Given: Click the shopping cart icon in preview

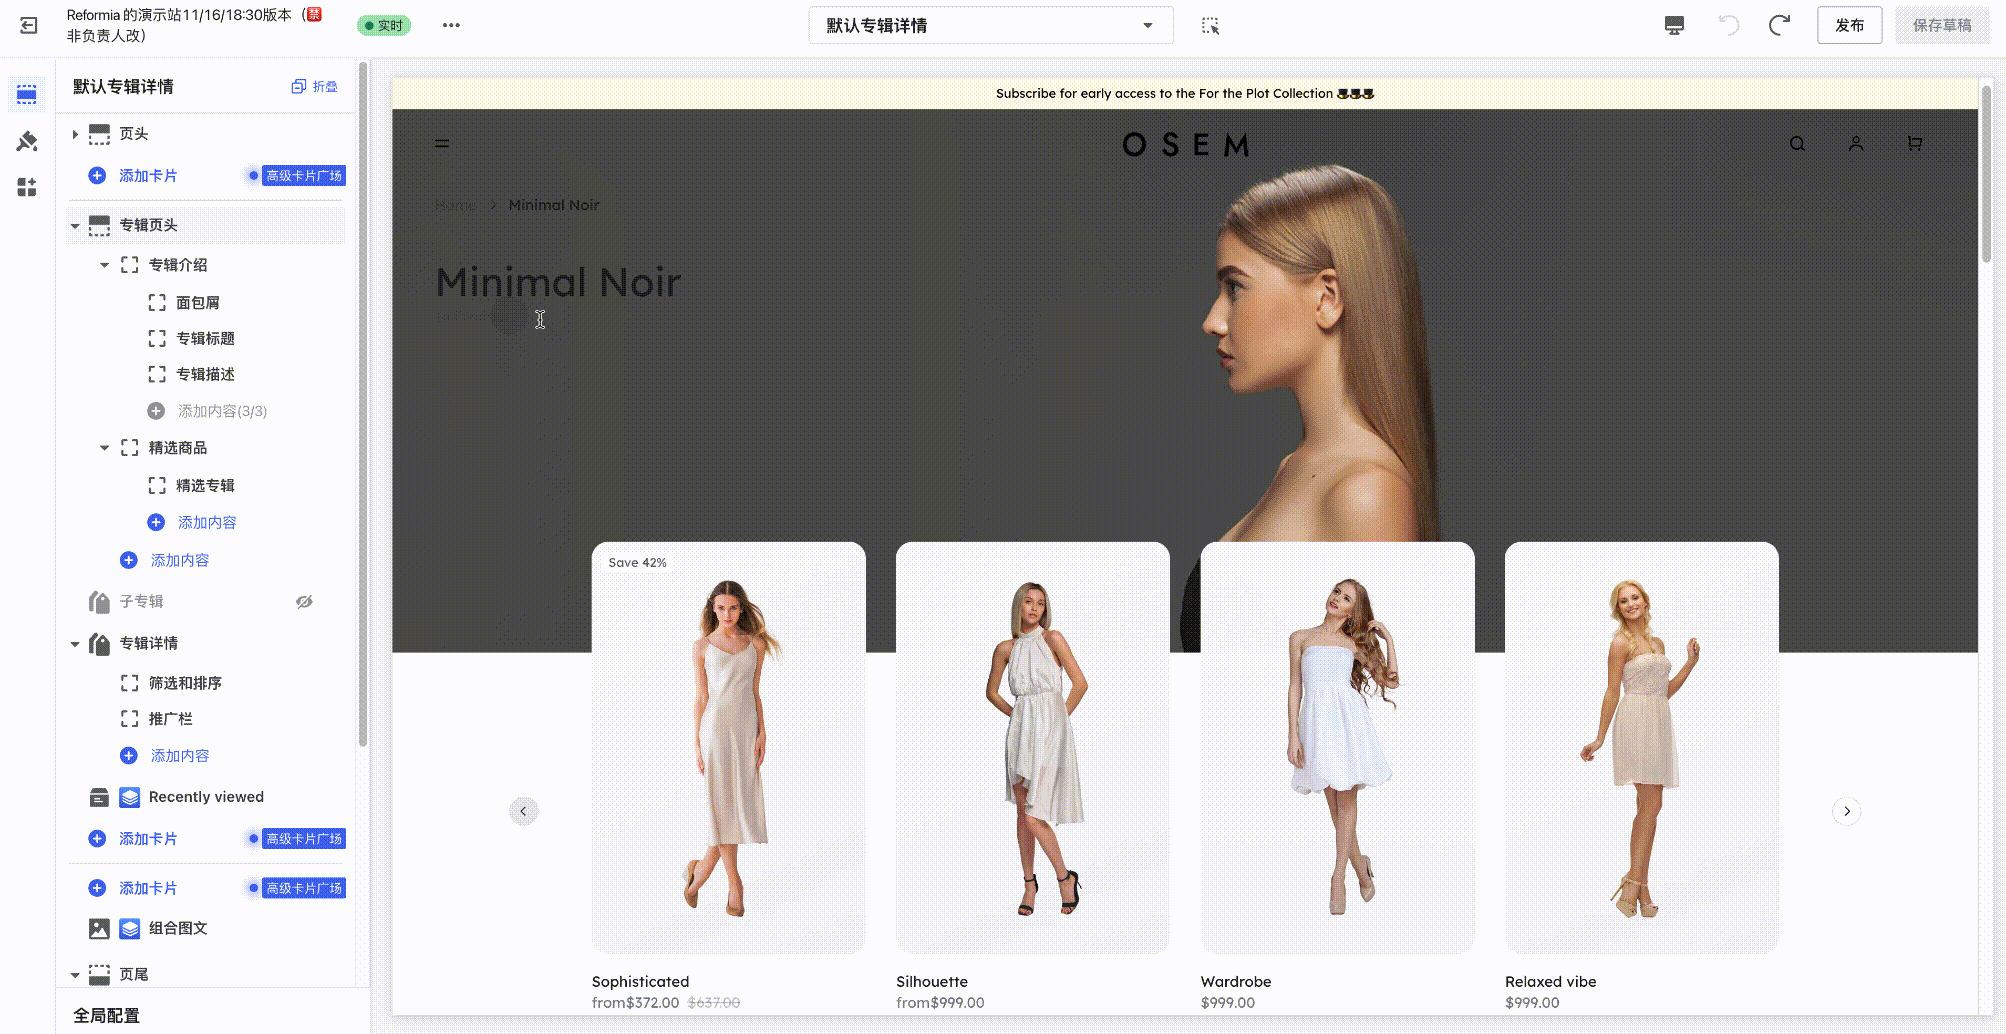Looking at the screenshot, I should [1914, 144].
